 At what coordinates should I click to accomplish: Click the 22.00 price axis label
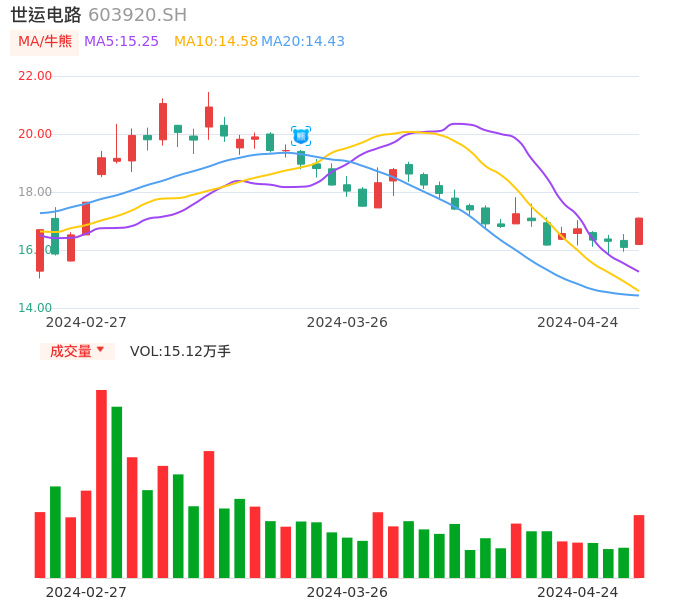coord(35,76)
